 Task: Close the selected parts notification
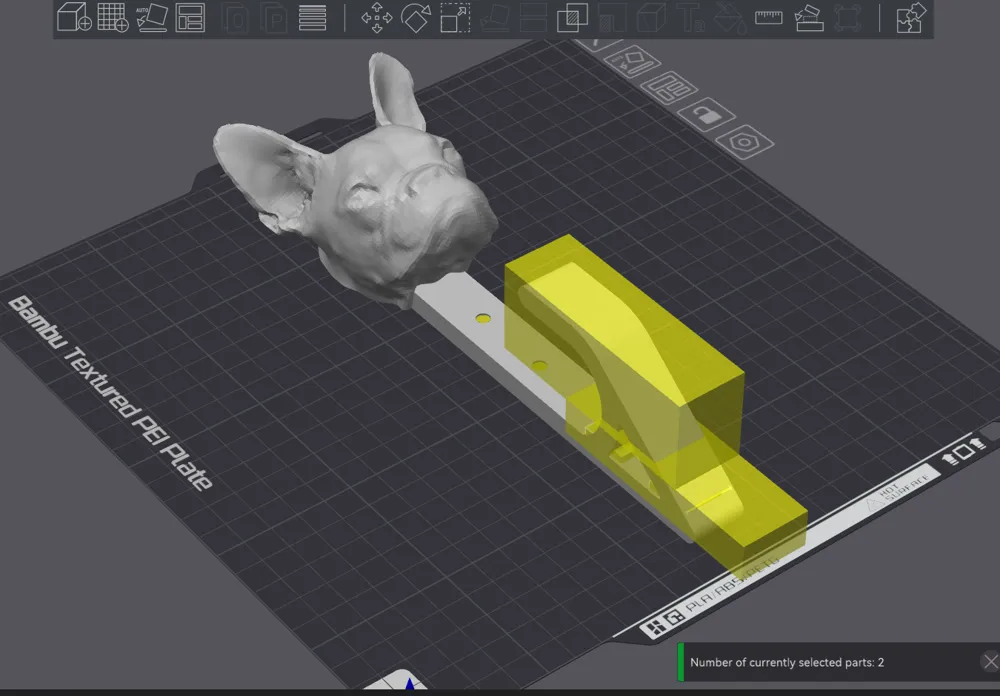tap(990, 662)
